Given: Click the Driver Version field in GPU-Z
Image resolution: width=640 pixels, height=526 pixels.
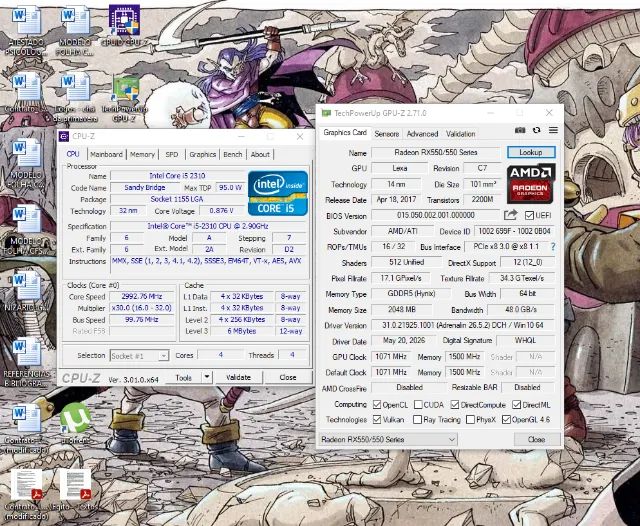Looking at the screenshot, I should click(463, 325).
